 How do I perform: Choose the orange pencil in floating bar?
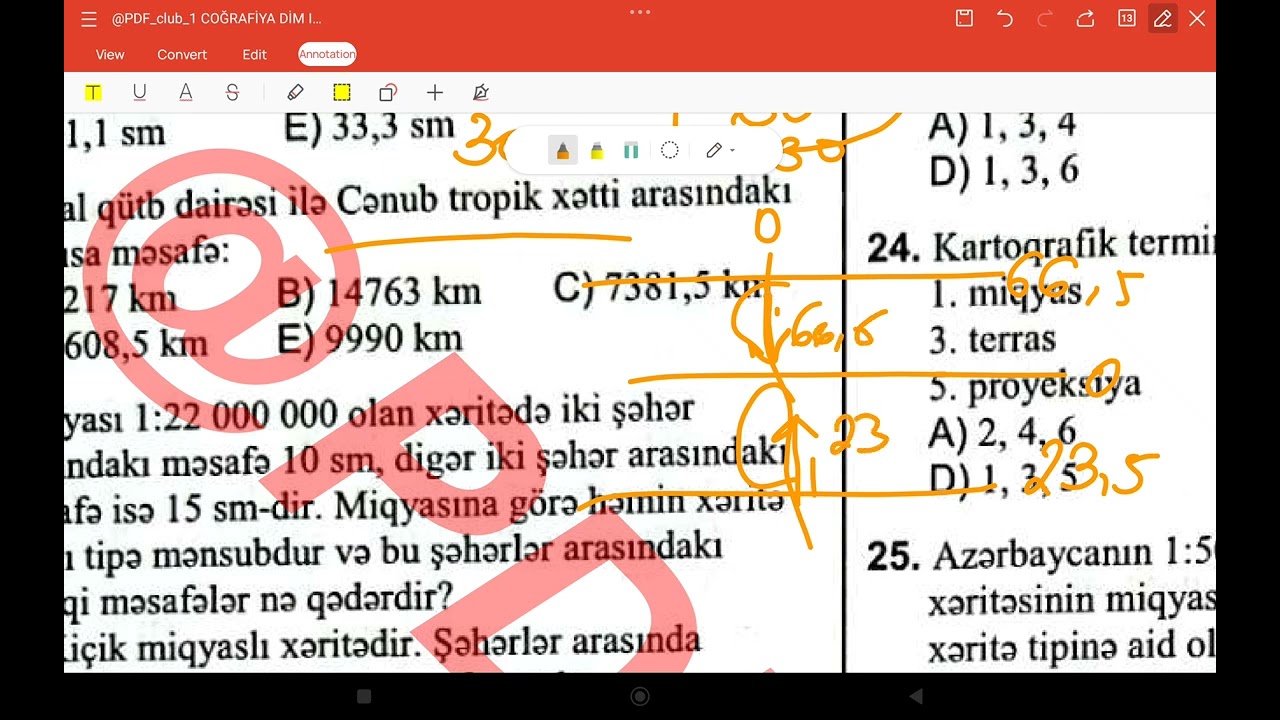[563, 150]
